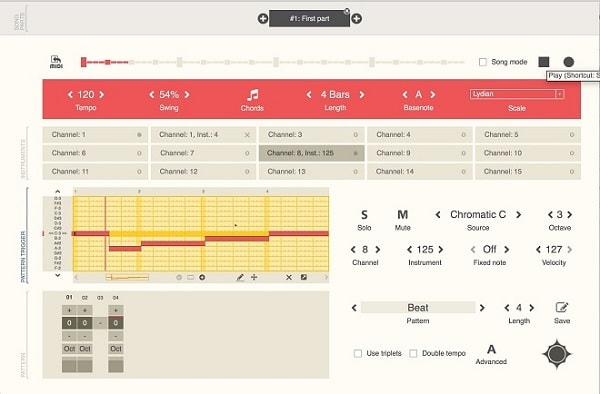Viewport: 600px width, 394px height.
Task: Click the Beat pattern name field
Action: [x=418, y=308]
